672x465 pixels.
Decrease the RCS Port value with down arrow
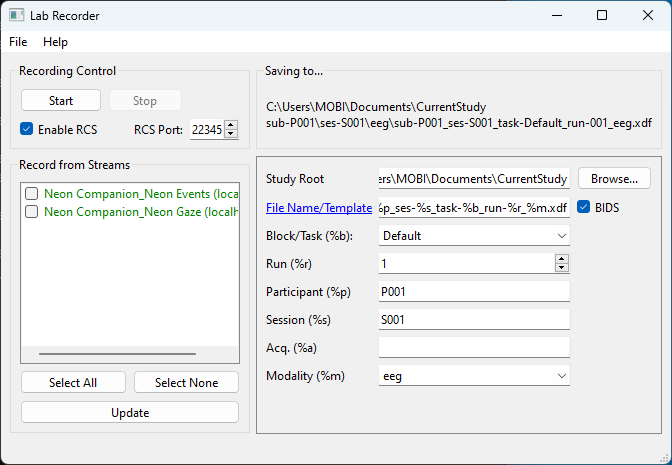231,134
